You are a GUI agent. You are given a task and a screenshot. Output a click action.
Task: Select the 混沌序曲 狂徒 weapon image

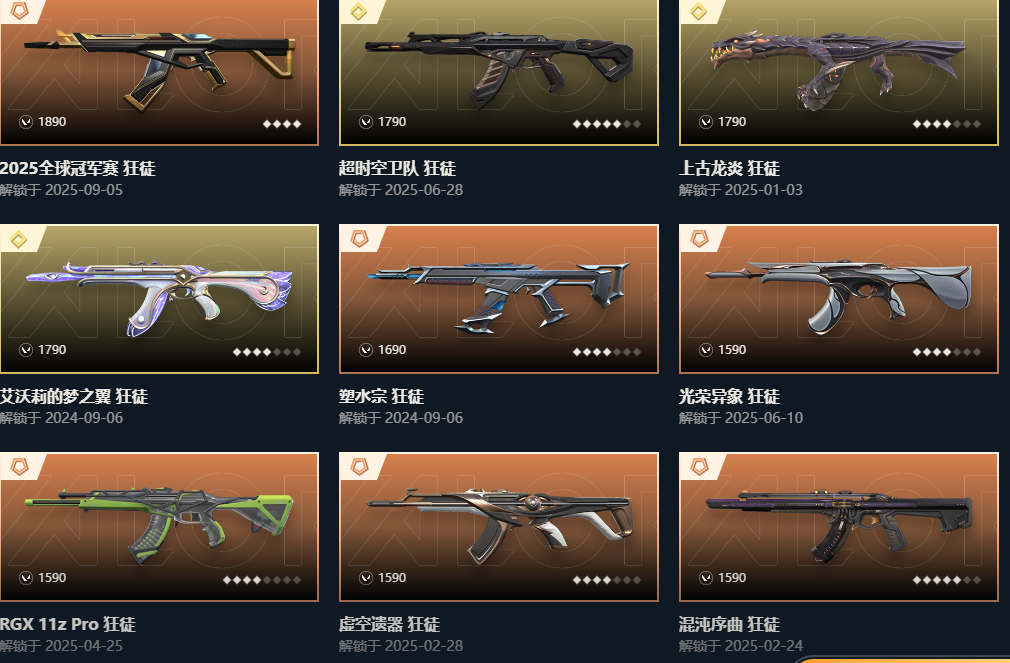pos(839,527)
